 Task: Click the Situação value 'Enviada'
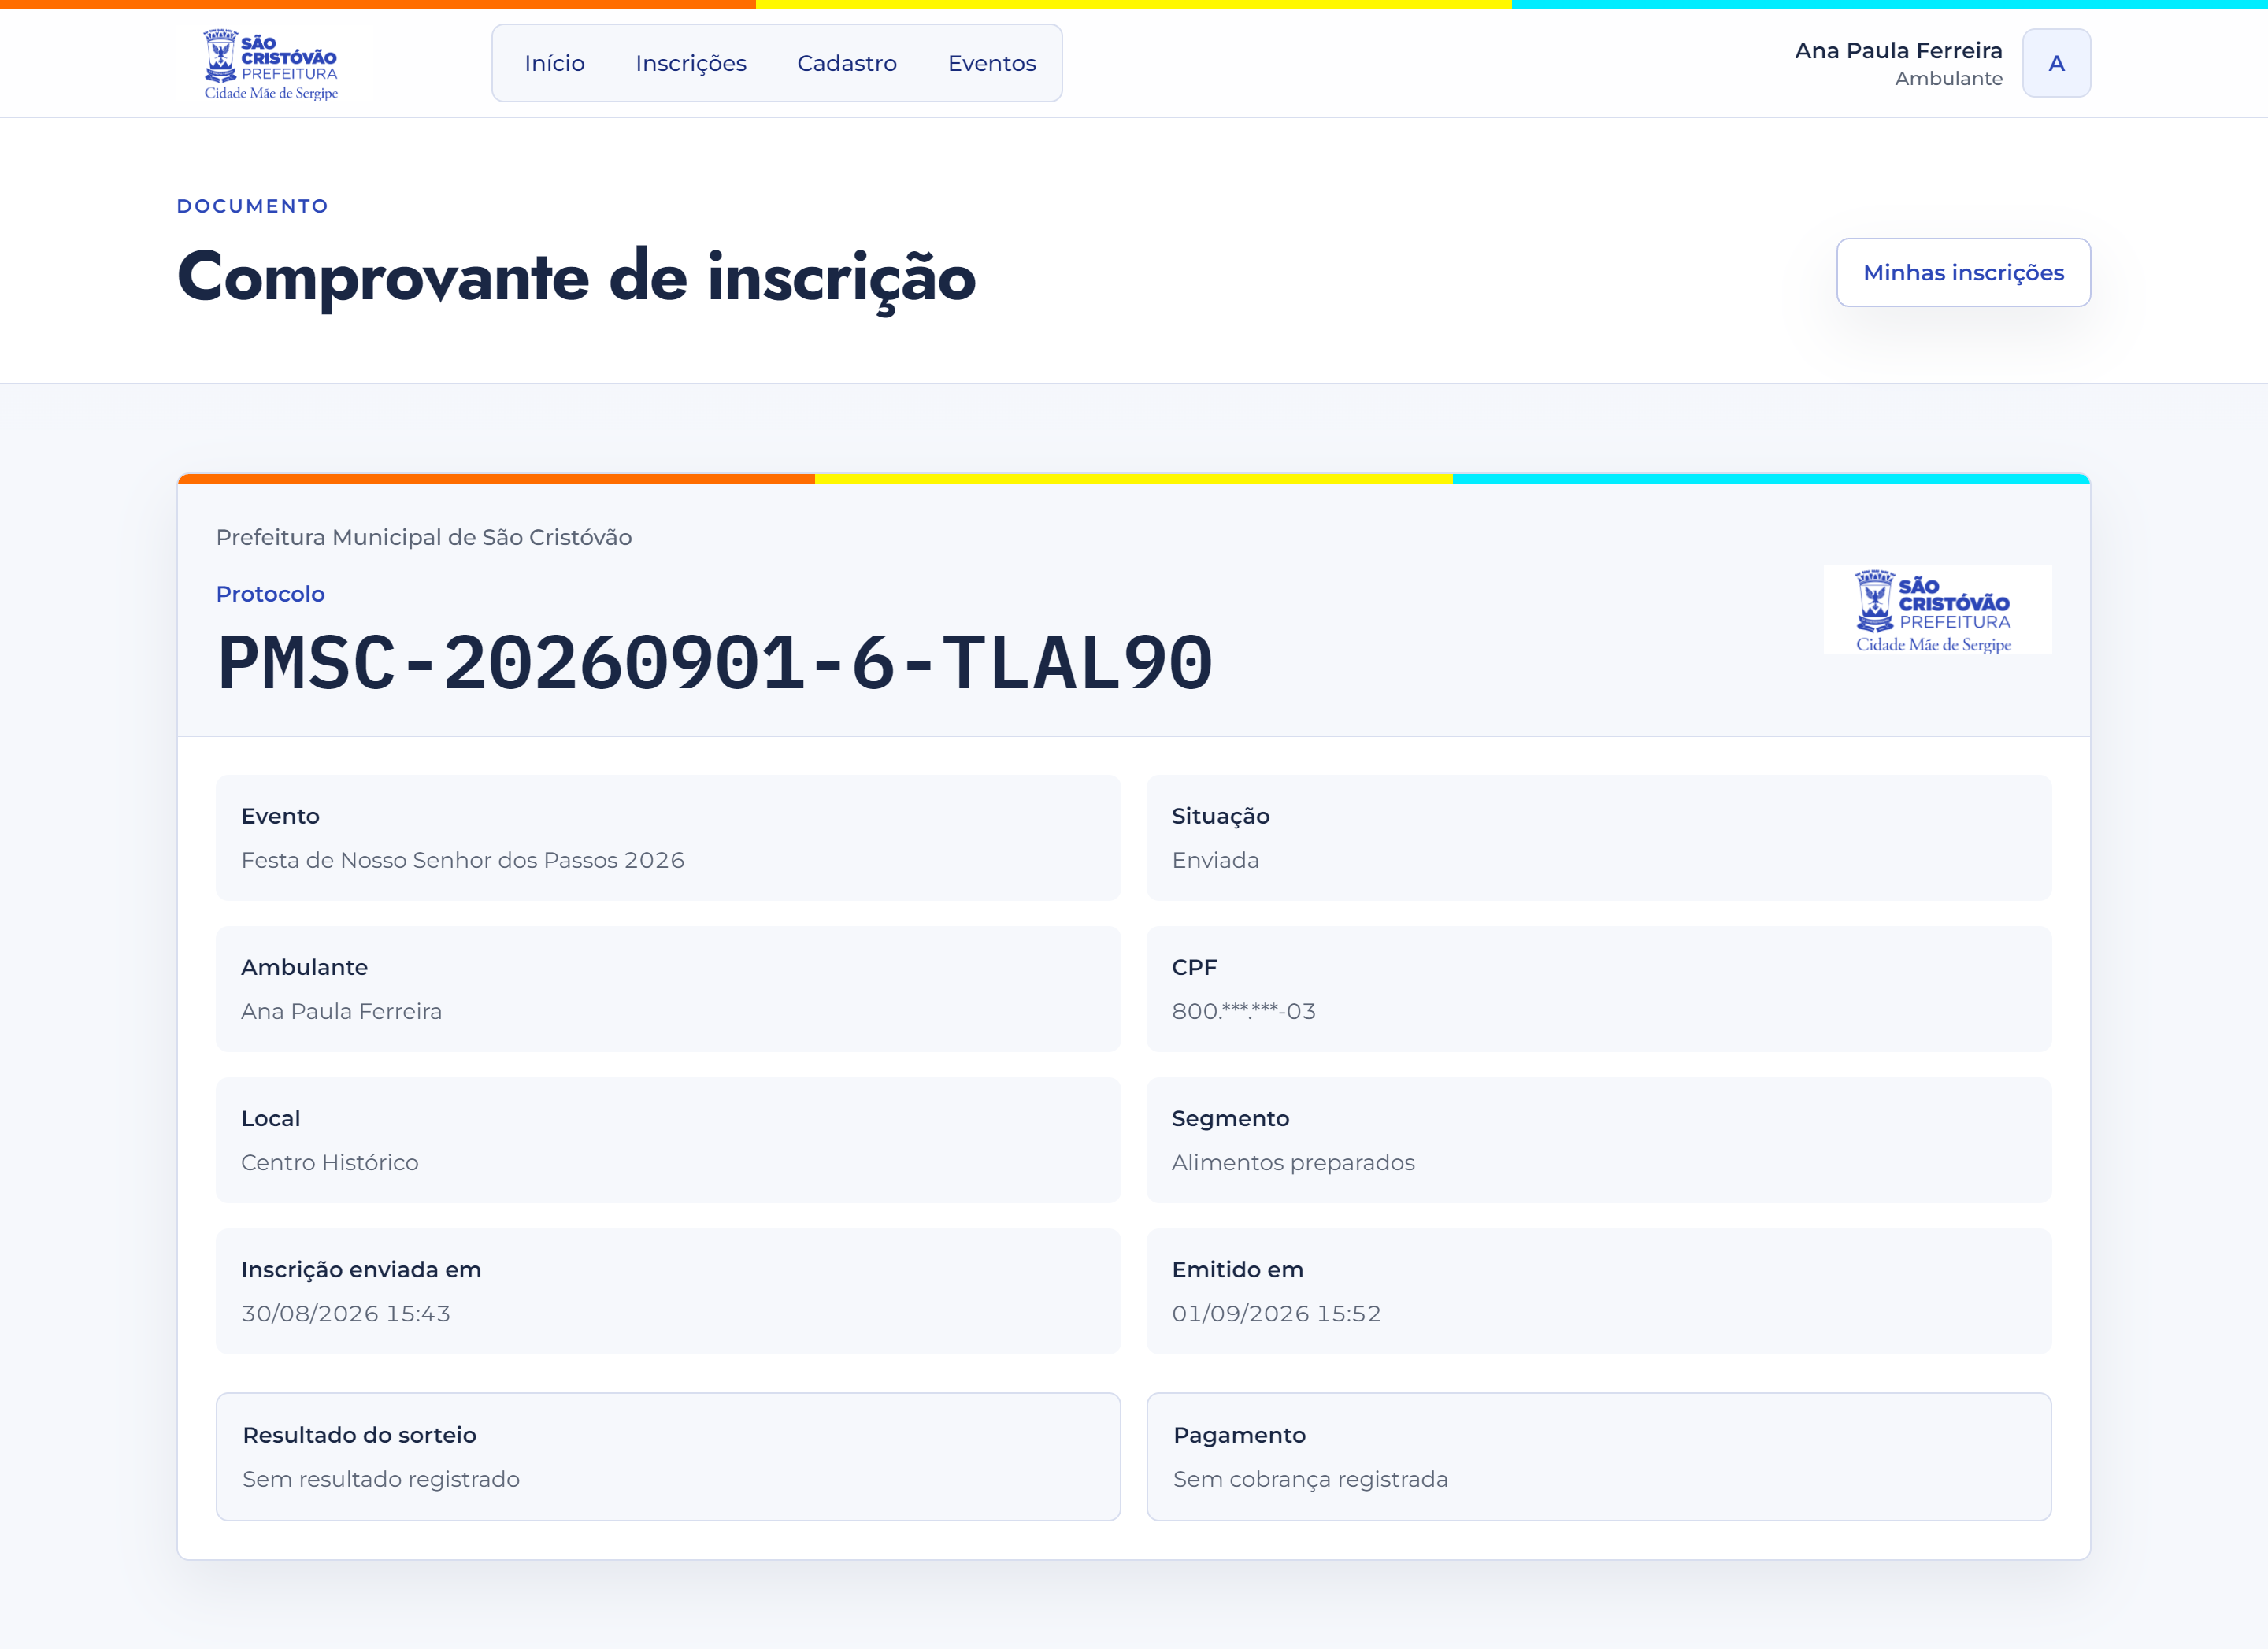(1215, 860)
